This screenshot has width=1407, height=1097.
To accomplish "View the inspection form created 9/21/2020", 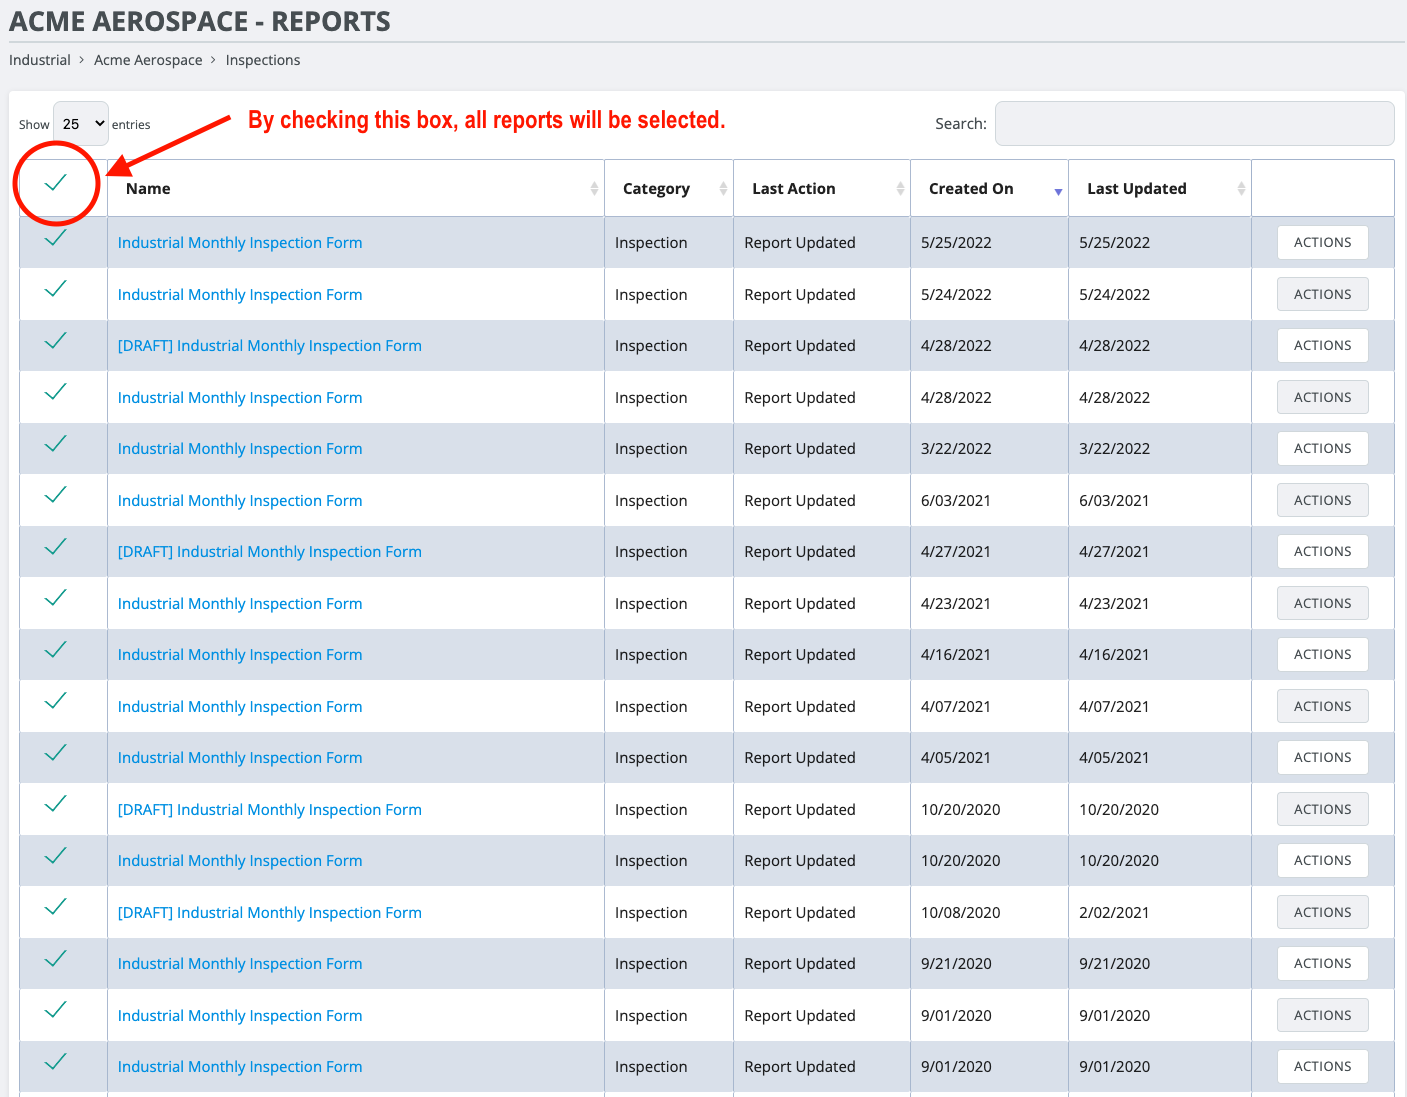I will click(x=240, y=964).
